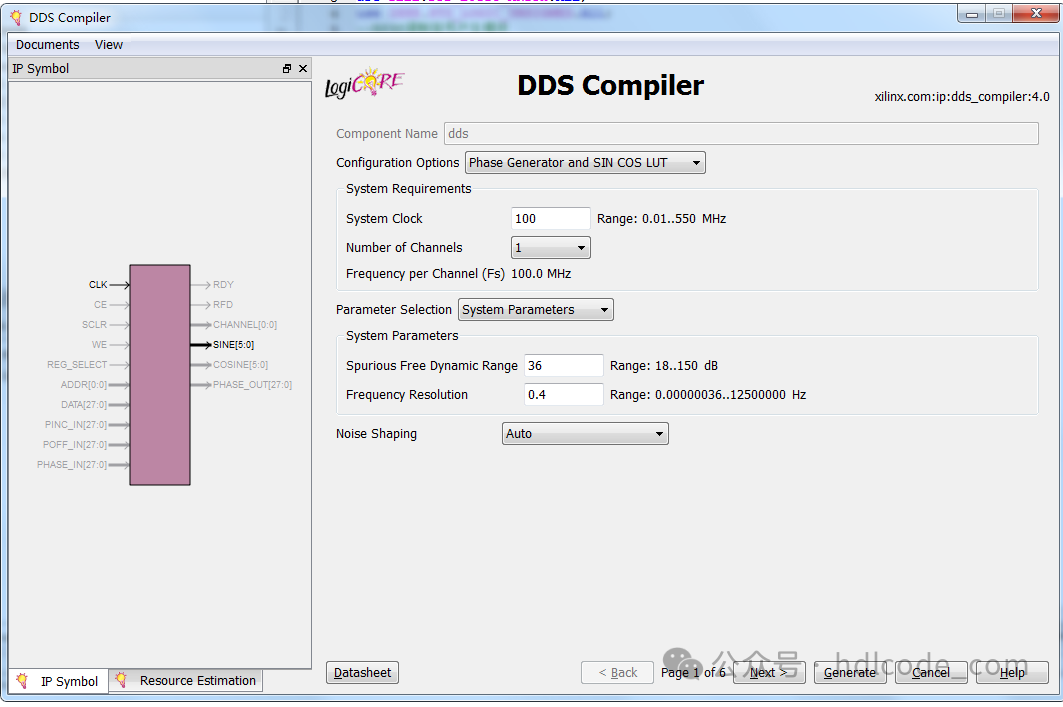
Task: Open Help
Action: [x=1012, y=672]
